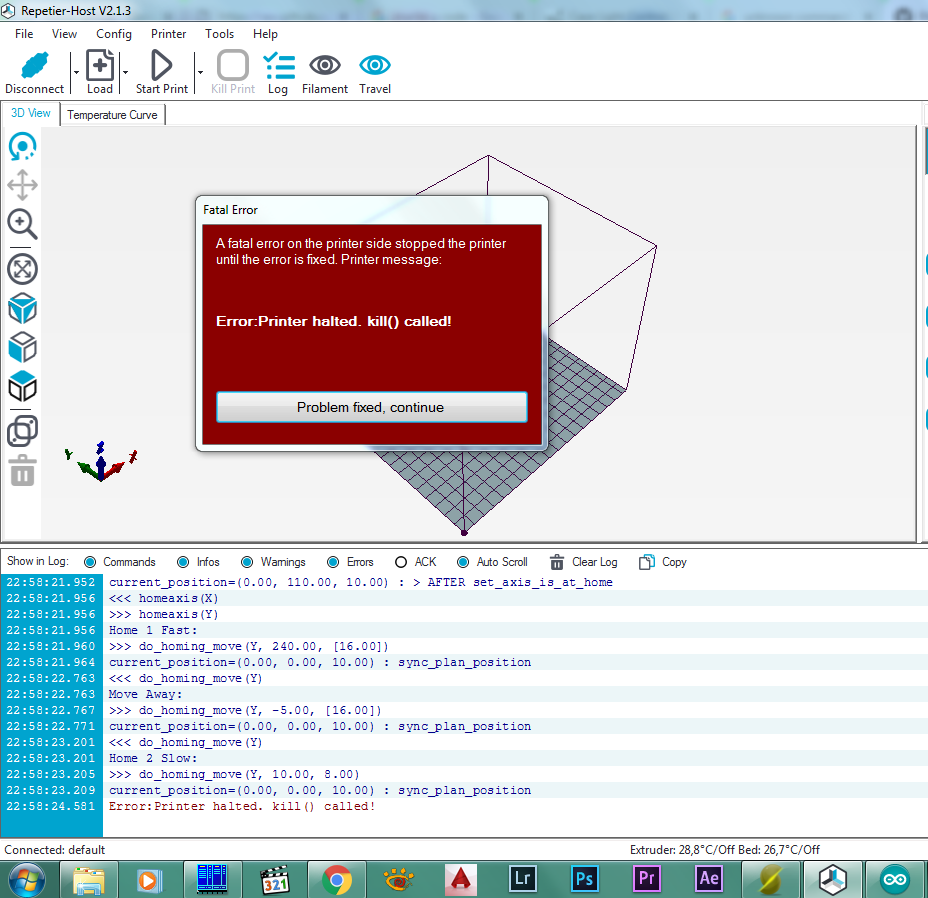Select the 'Home 1 Fast:' log line
Viewport: 928px width, 898px height.
[x=153, y=630]
